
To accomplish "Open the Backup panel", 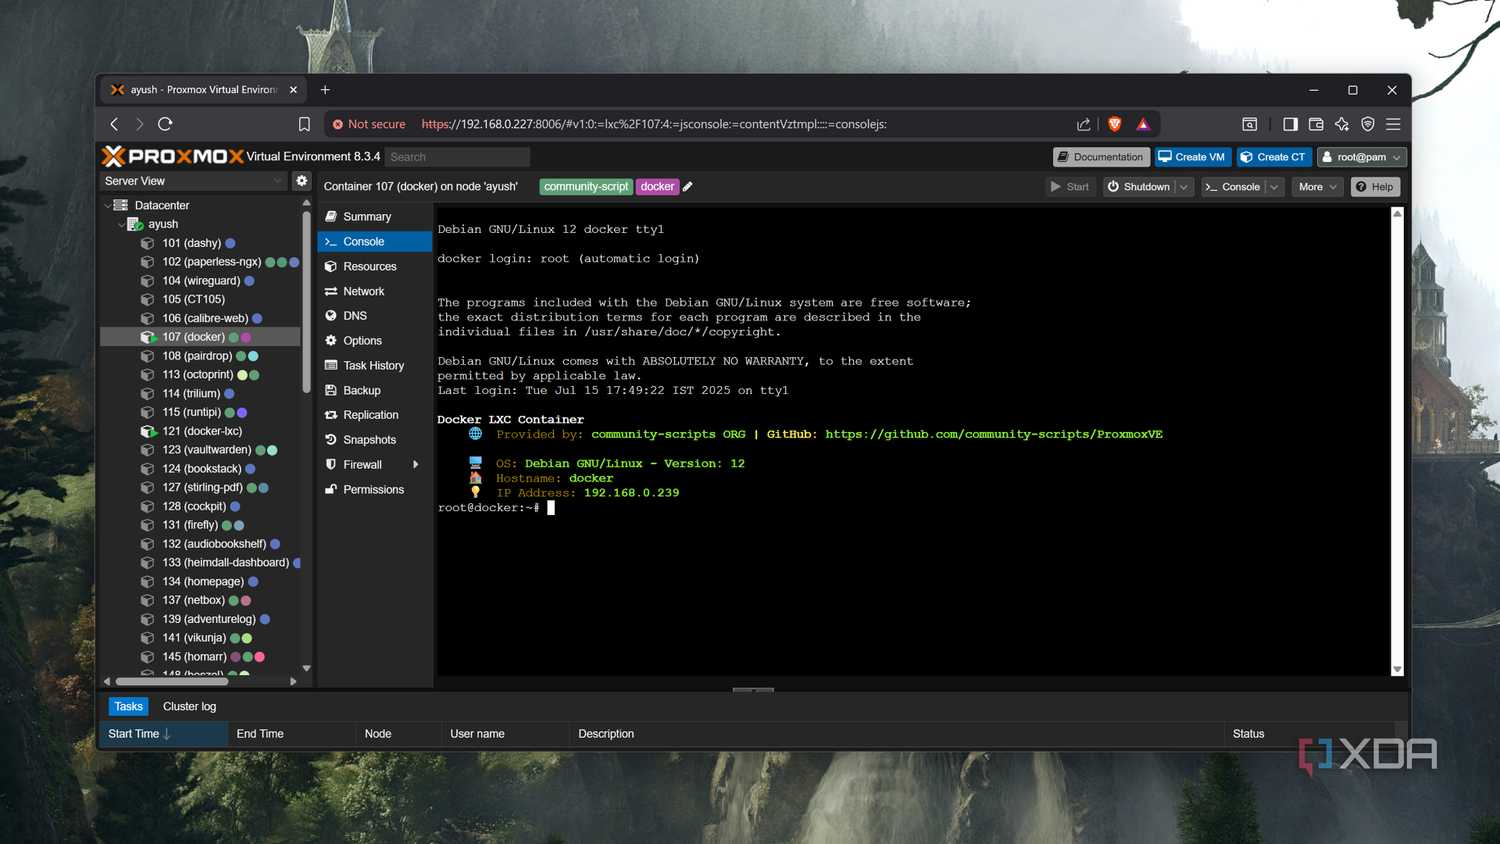I will [360, 390].
